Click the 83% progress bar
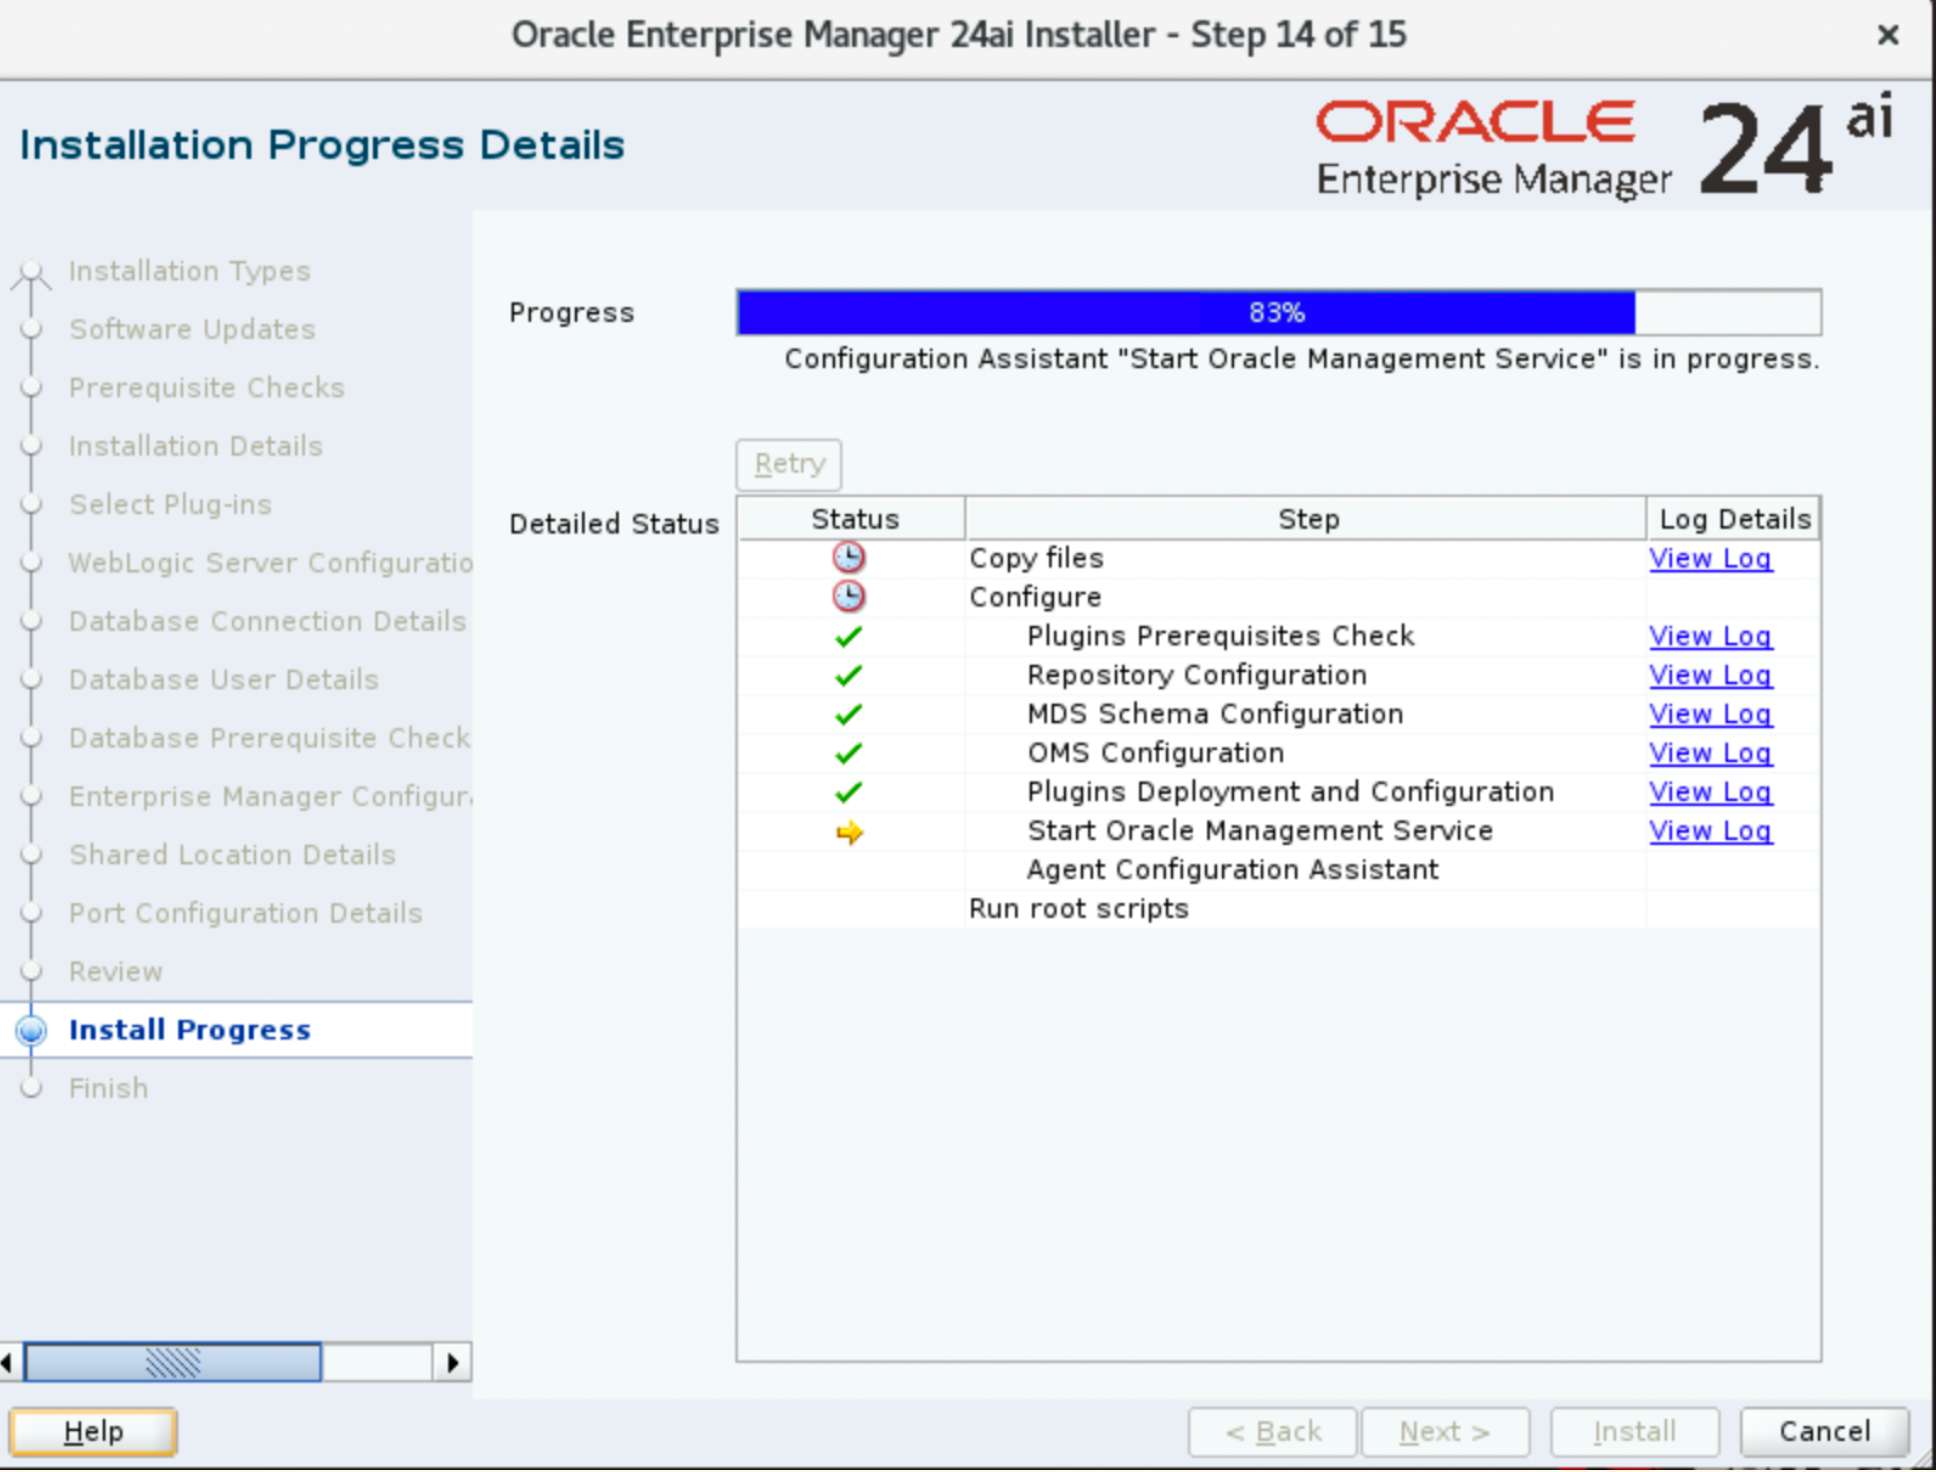The image size is (1936, 1472). (x=1278, y=313)
